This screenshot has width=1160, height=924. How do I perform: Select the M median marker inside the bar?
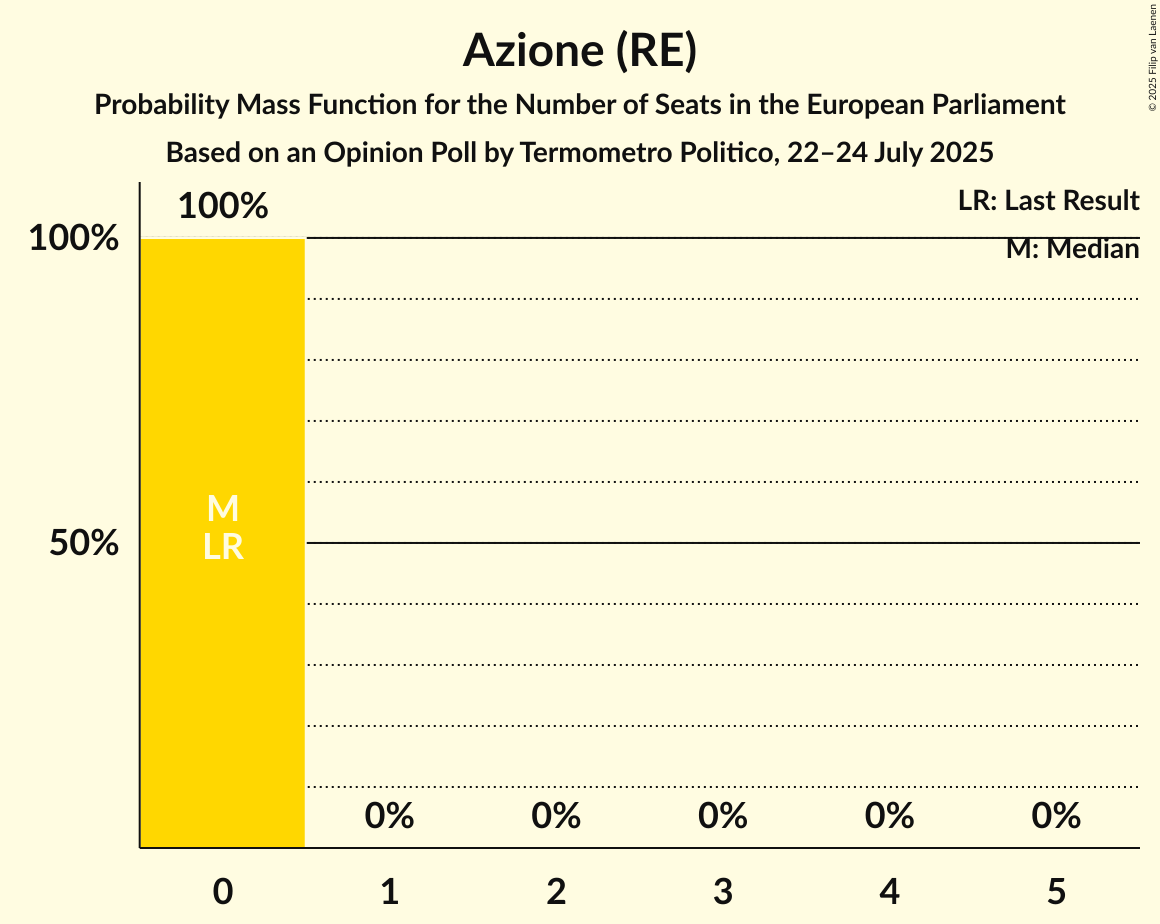223,509
